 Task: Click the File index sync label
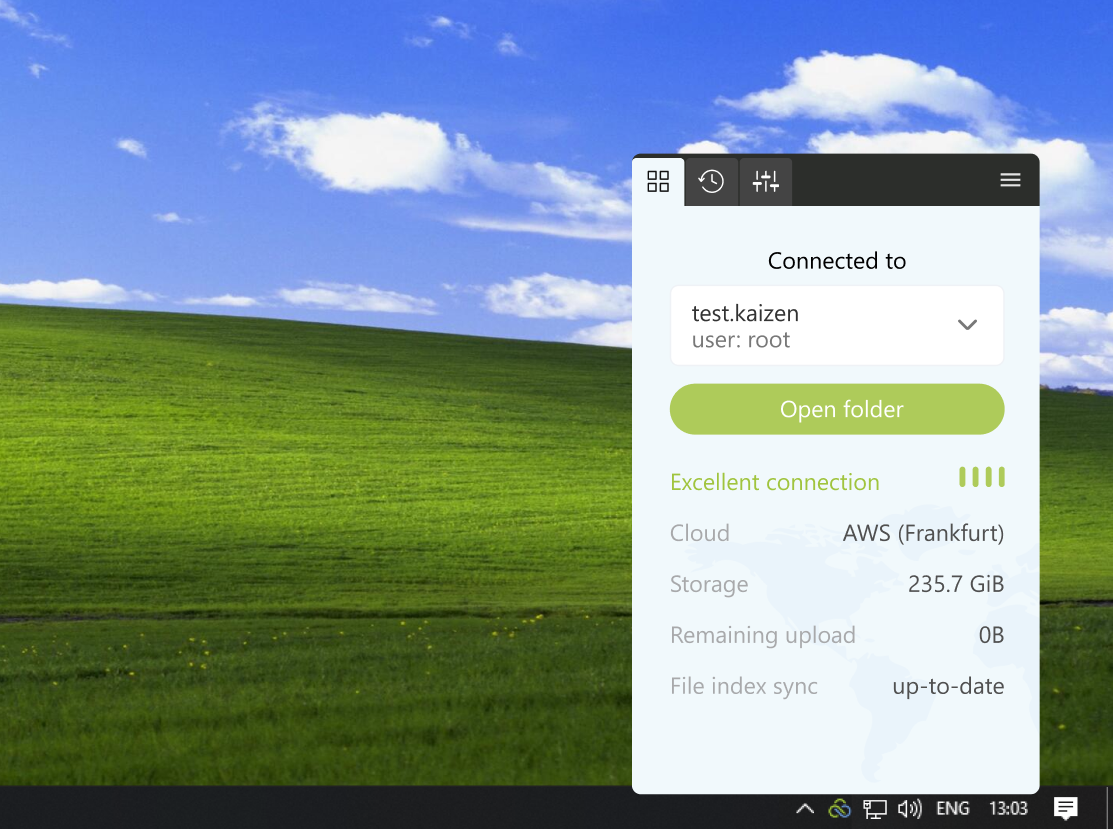point(743,686)
